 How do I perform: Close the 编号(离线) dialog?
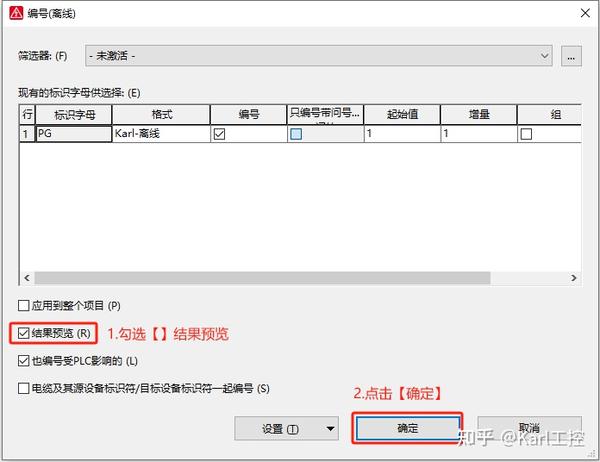click(x=585, y=13)
